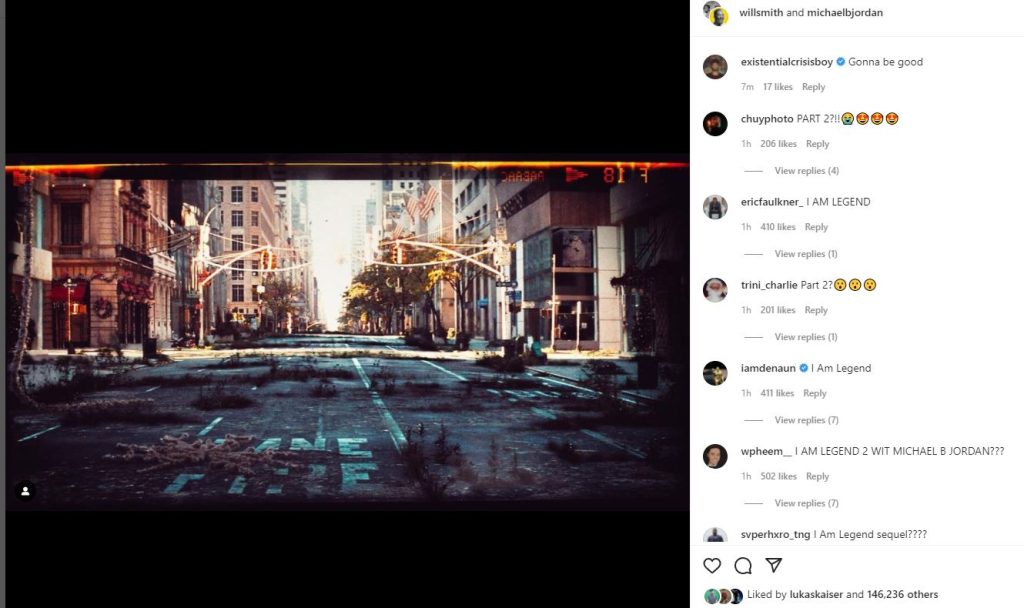Open the comment bubble icon
Viewport: 1024px width, 608px height.
tap(743, 566)
